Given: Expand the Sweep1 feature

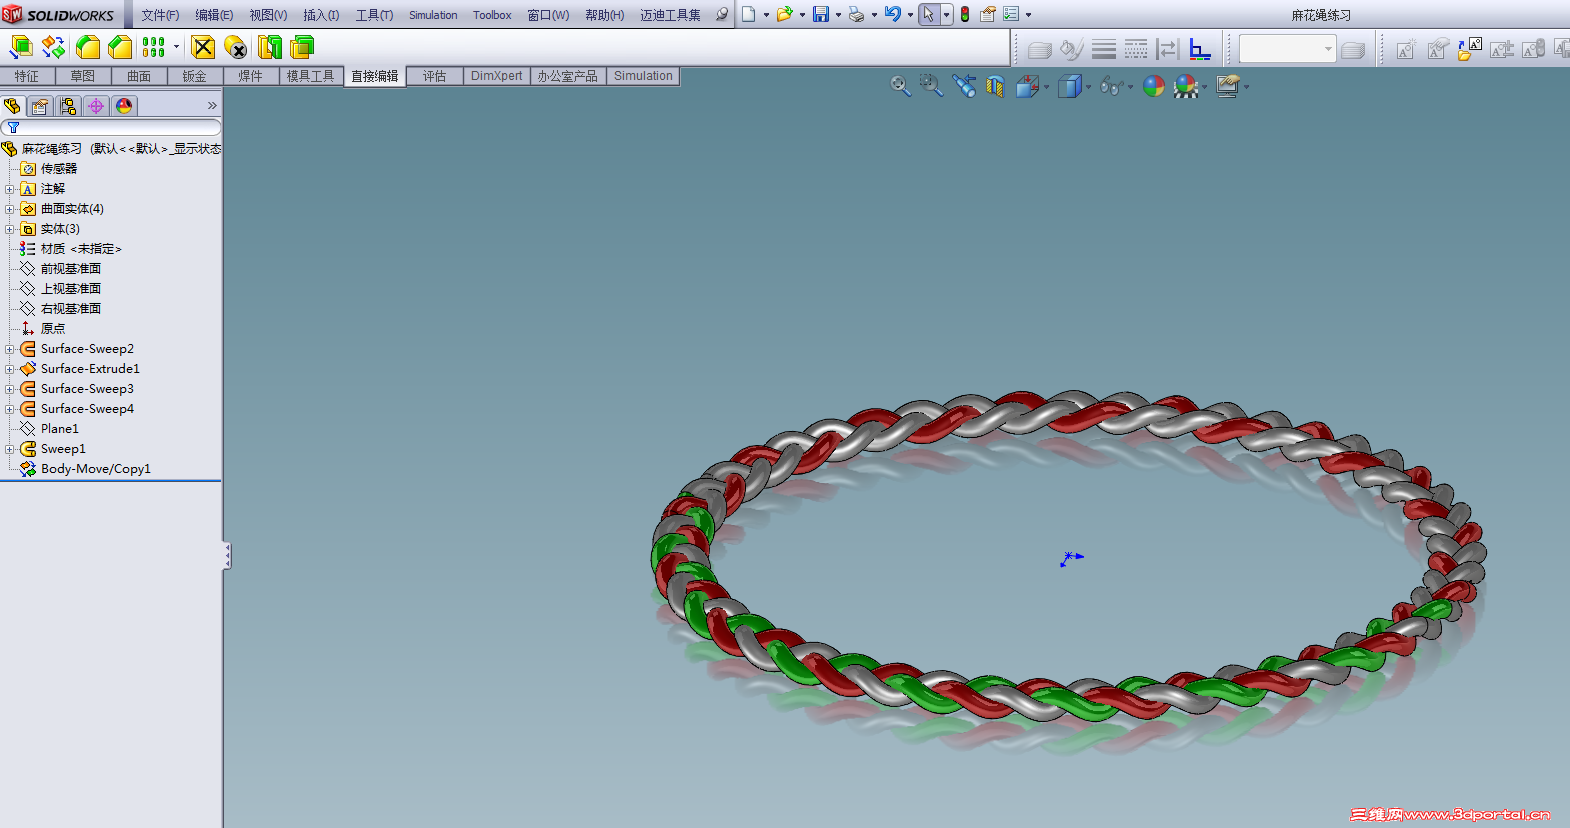Looking at the screenshot, I should [x=10, y=449].
